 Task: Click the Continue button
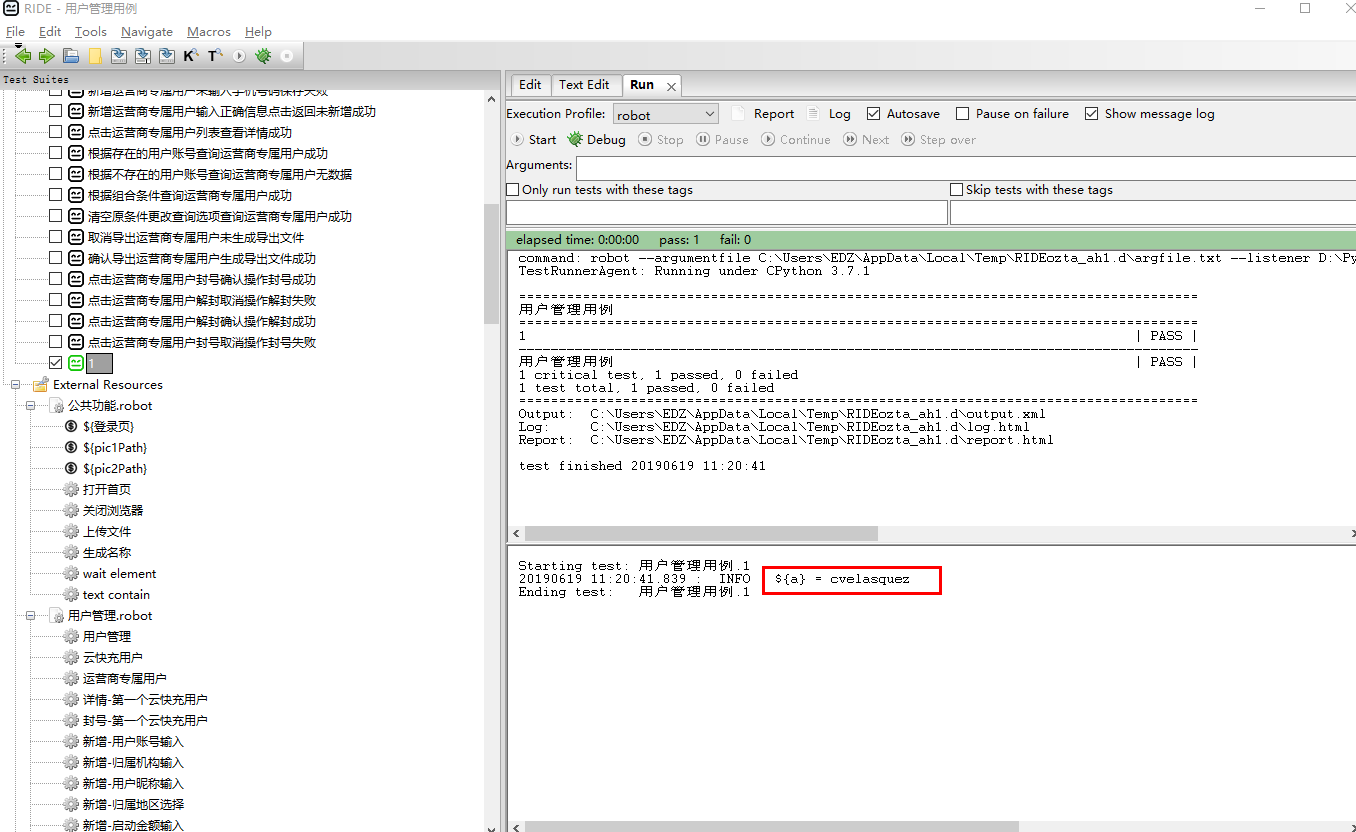(x=796, y=140)
